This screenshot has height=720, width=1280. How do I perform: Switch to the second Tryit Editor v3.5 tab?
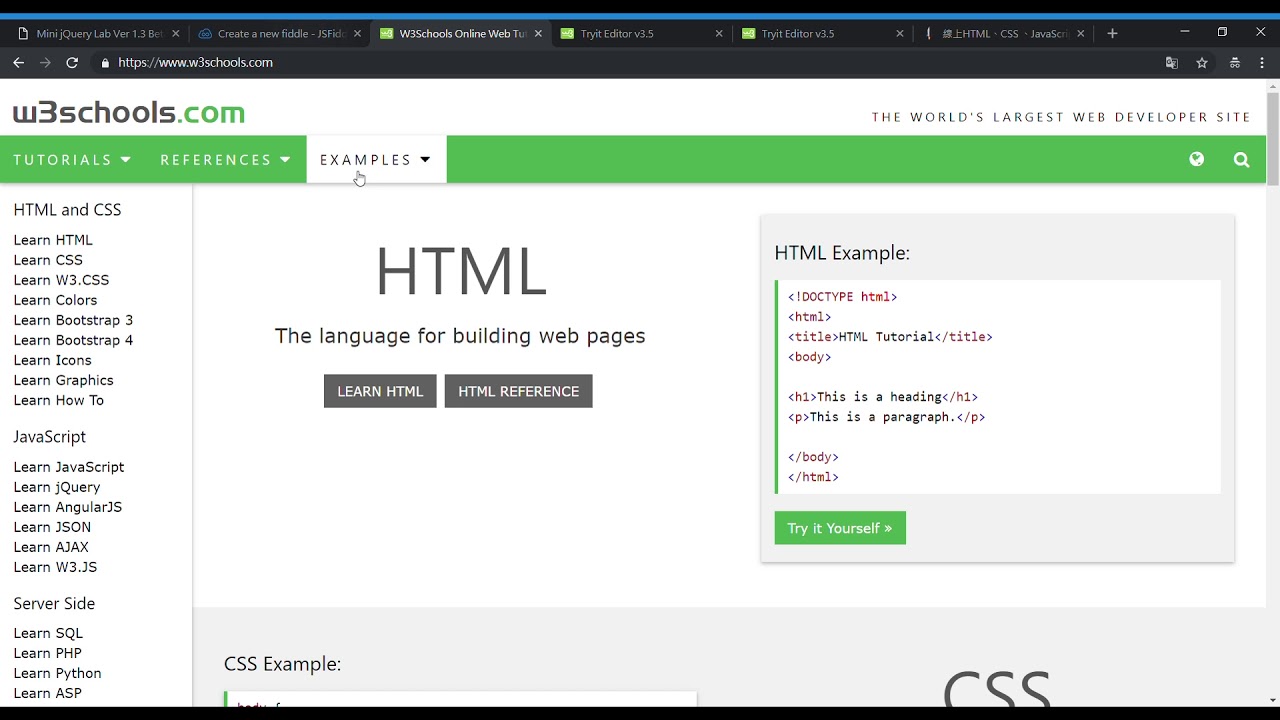pyautogui.click(x=822, y=33)
